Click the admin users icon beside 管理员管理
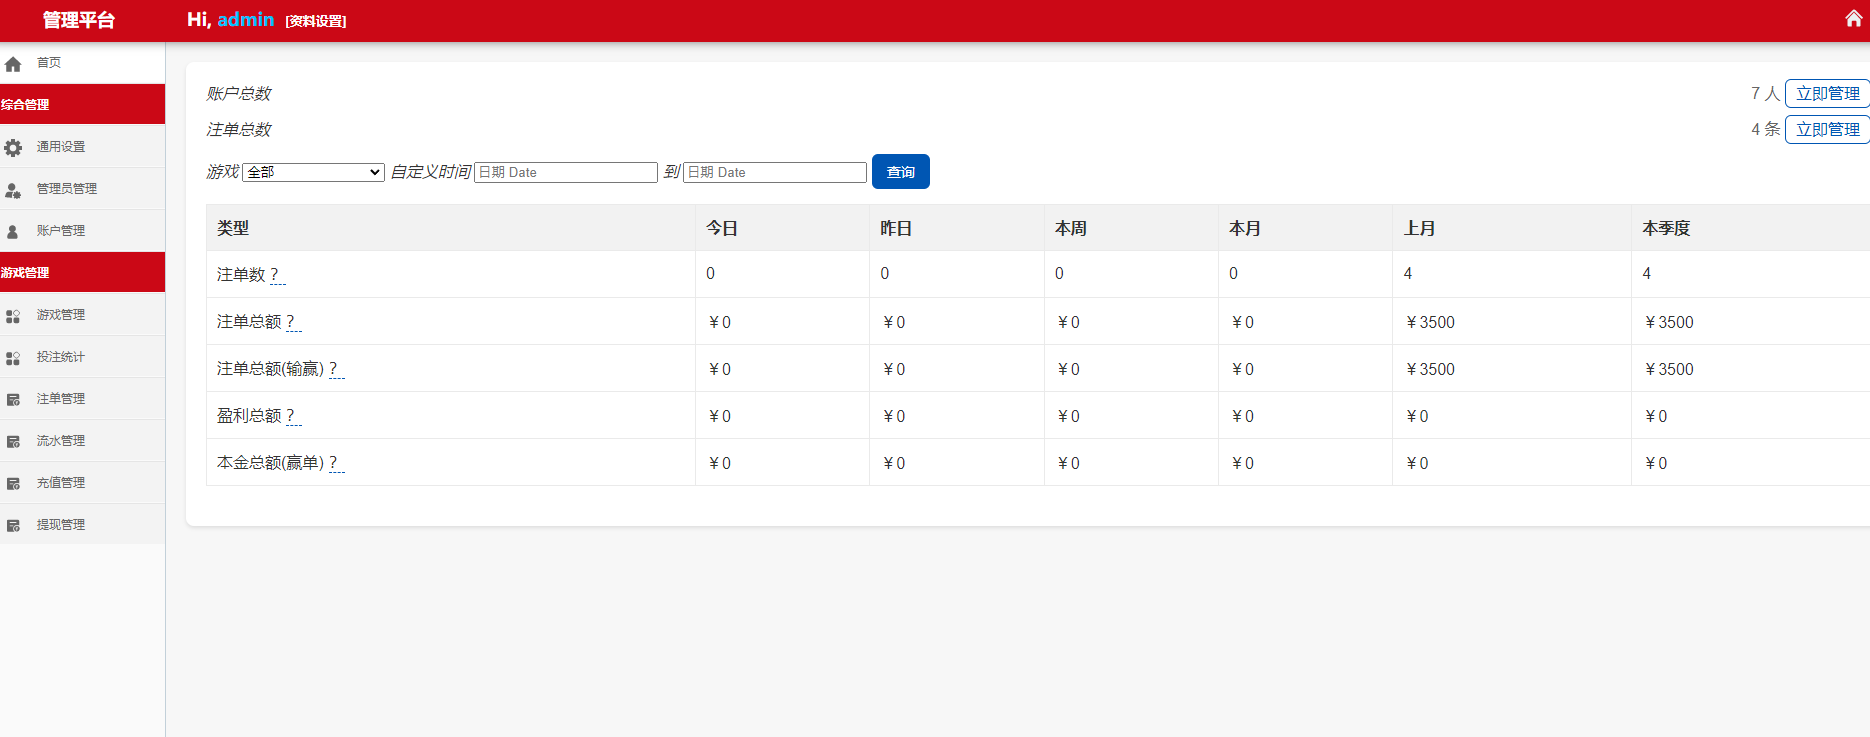1870x737 pixels. pyautogui.click(x=13, y=190)
